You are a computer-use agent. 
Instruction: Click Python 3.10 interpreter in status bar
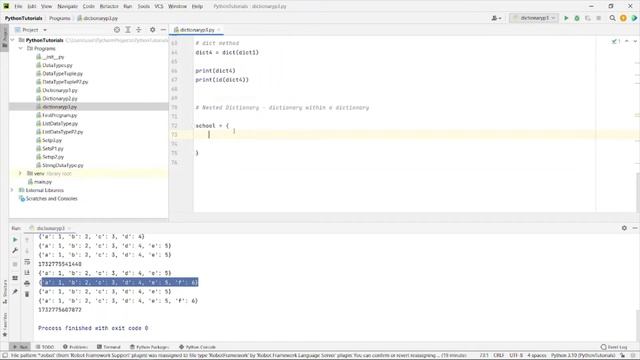pyautogui.click(x=583, y=356)
